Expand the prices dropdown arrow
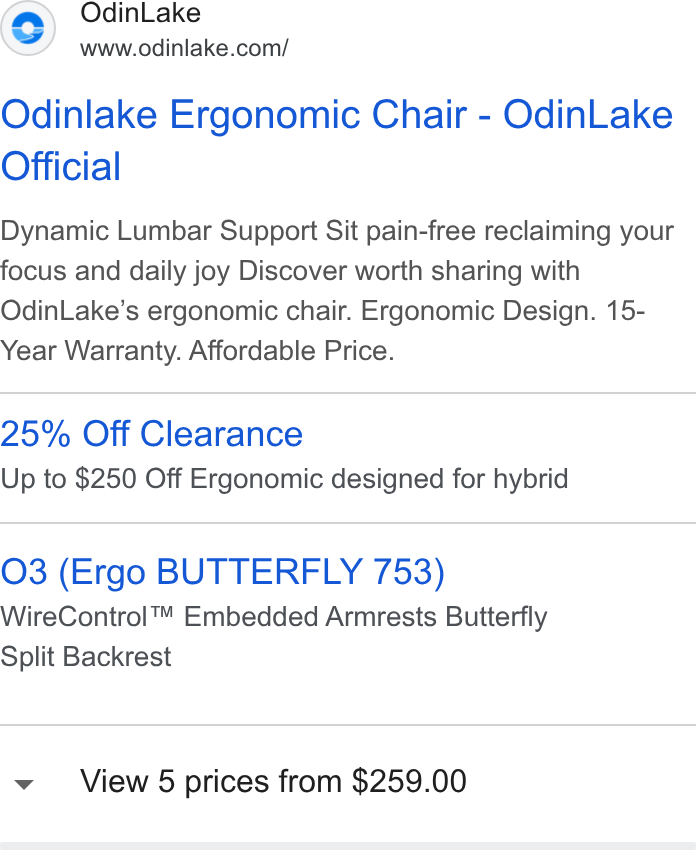Viewport: 696px width, 850px height. coord(24,784)
